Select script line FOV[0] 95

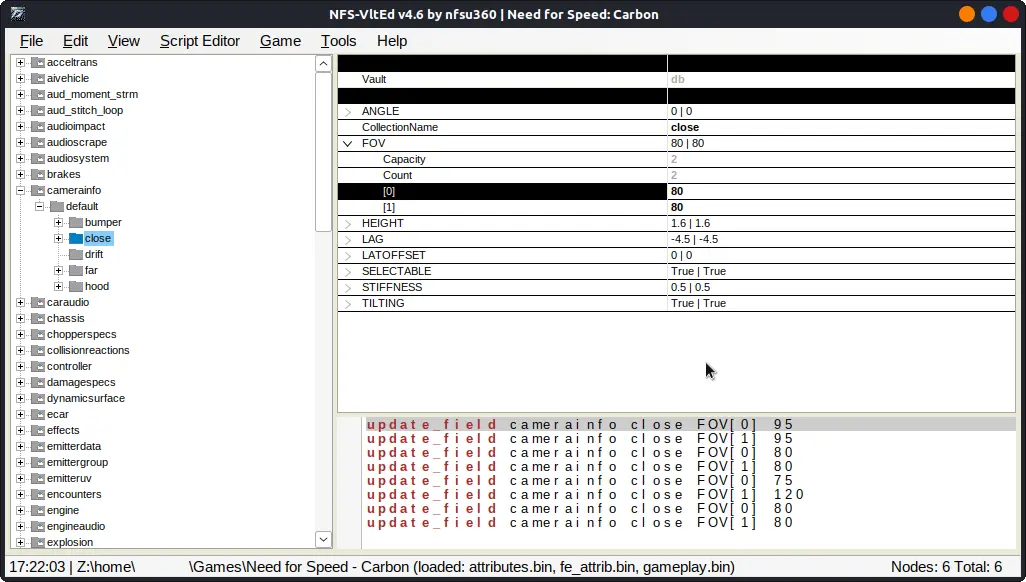[579, 424]
